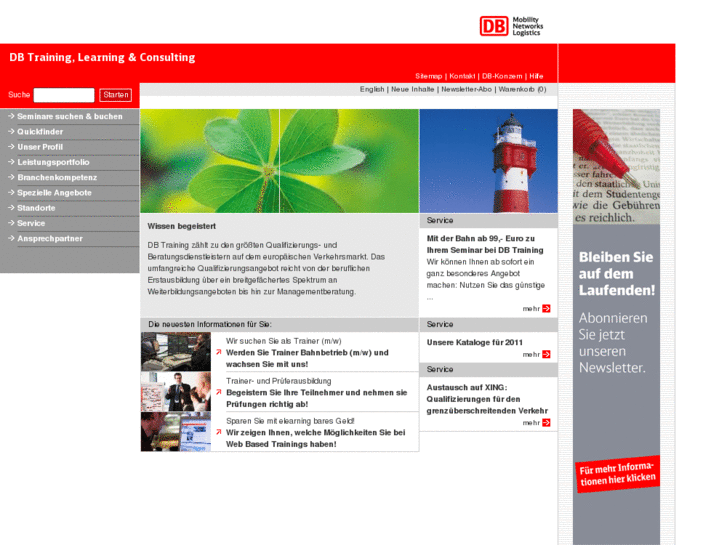Click arrow icon beside Standorte
This screenshot has height=545, width=727.
[11, 208]
